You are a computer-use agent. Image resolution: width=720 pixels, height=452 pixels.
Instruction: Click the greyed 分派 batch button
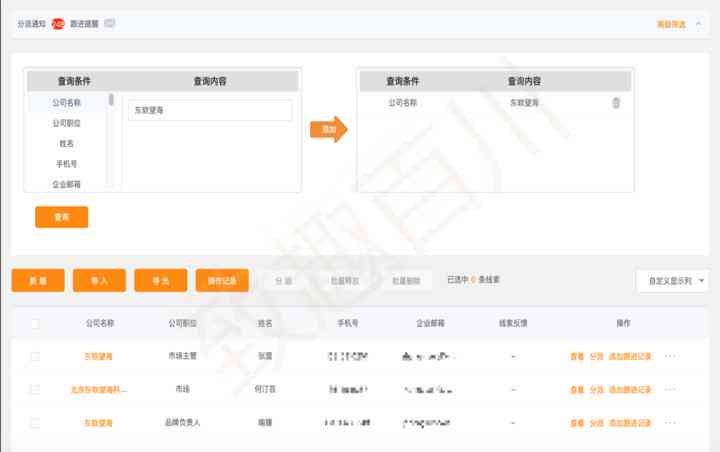coord(283,281)
